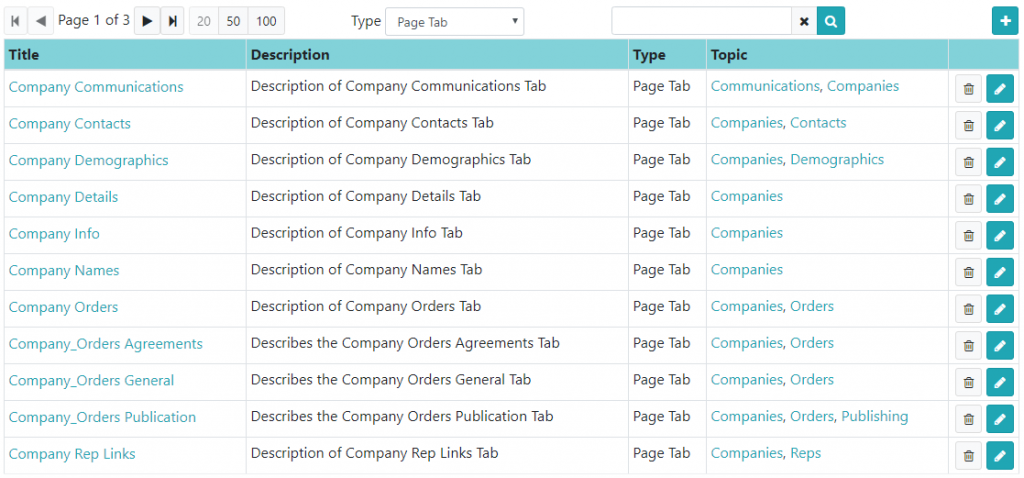Advance to the next page
Viewport: 1024px width, 478px height.
click(x=147, y=22)
